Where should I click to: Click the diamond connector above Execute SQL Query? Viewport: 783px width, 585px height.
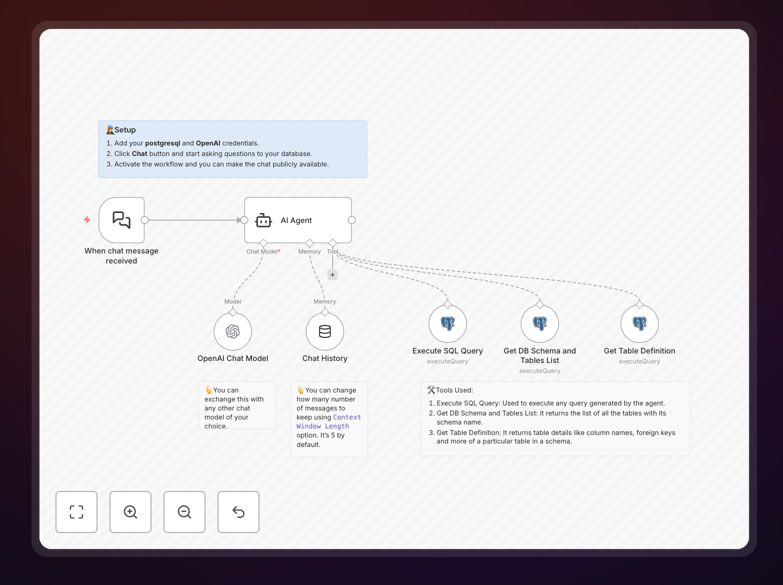pos(447,305)
